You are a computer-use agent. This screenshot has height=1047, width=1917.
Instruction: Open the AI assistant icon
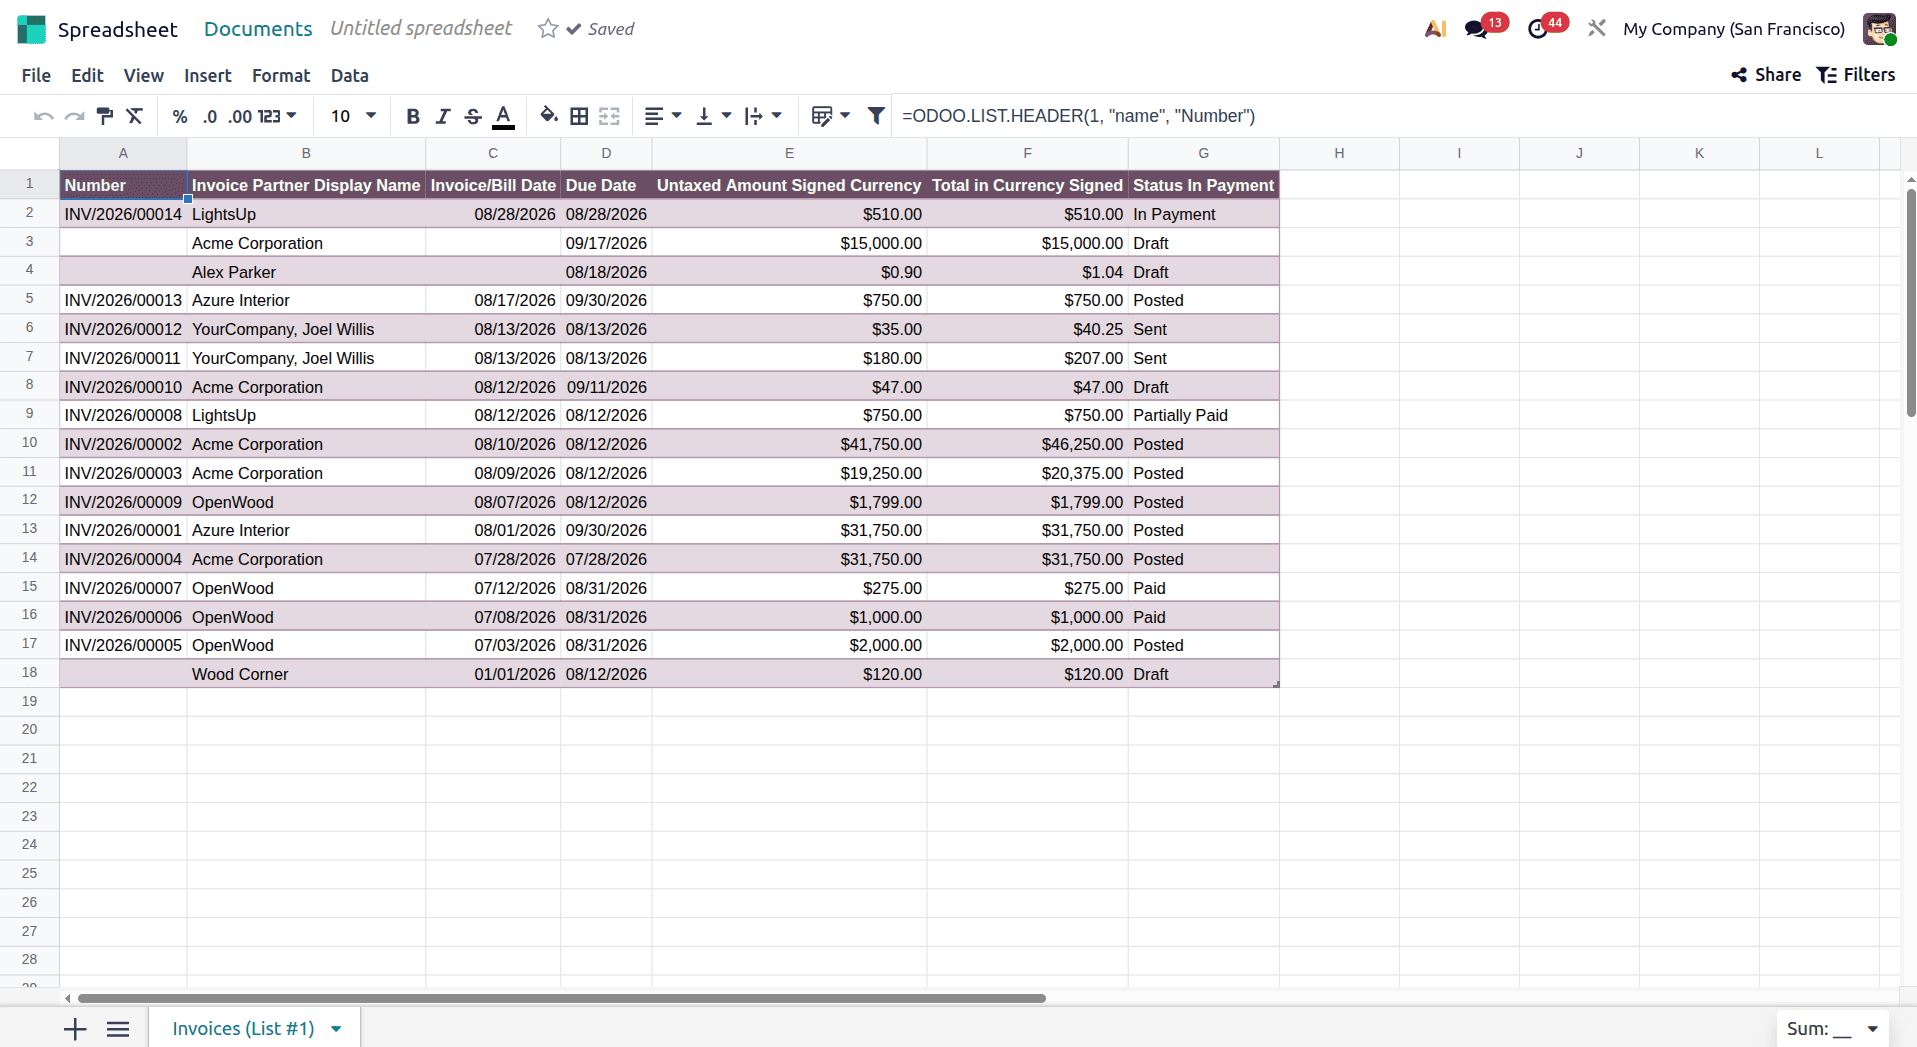(x=1435, y=29)
